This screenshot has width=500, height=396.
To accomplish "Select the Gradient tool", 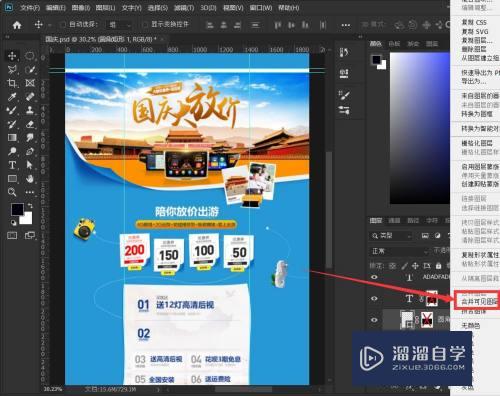I will (12, 138).
